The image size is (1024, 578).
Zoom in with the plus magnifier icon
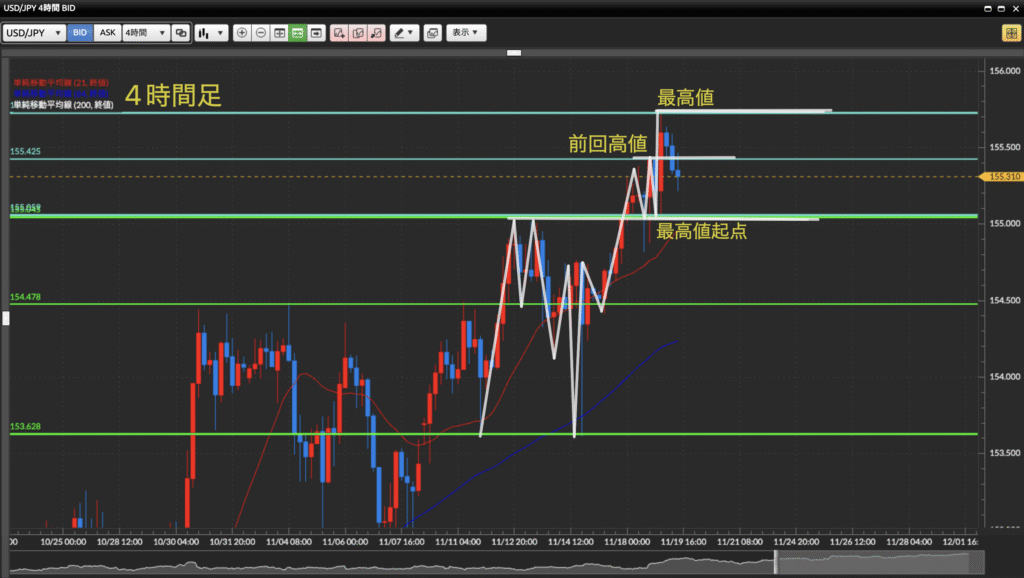242,33
